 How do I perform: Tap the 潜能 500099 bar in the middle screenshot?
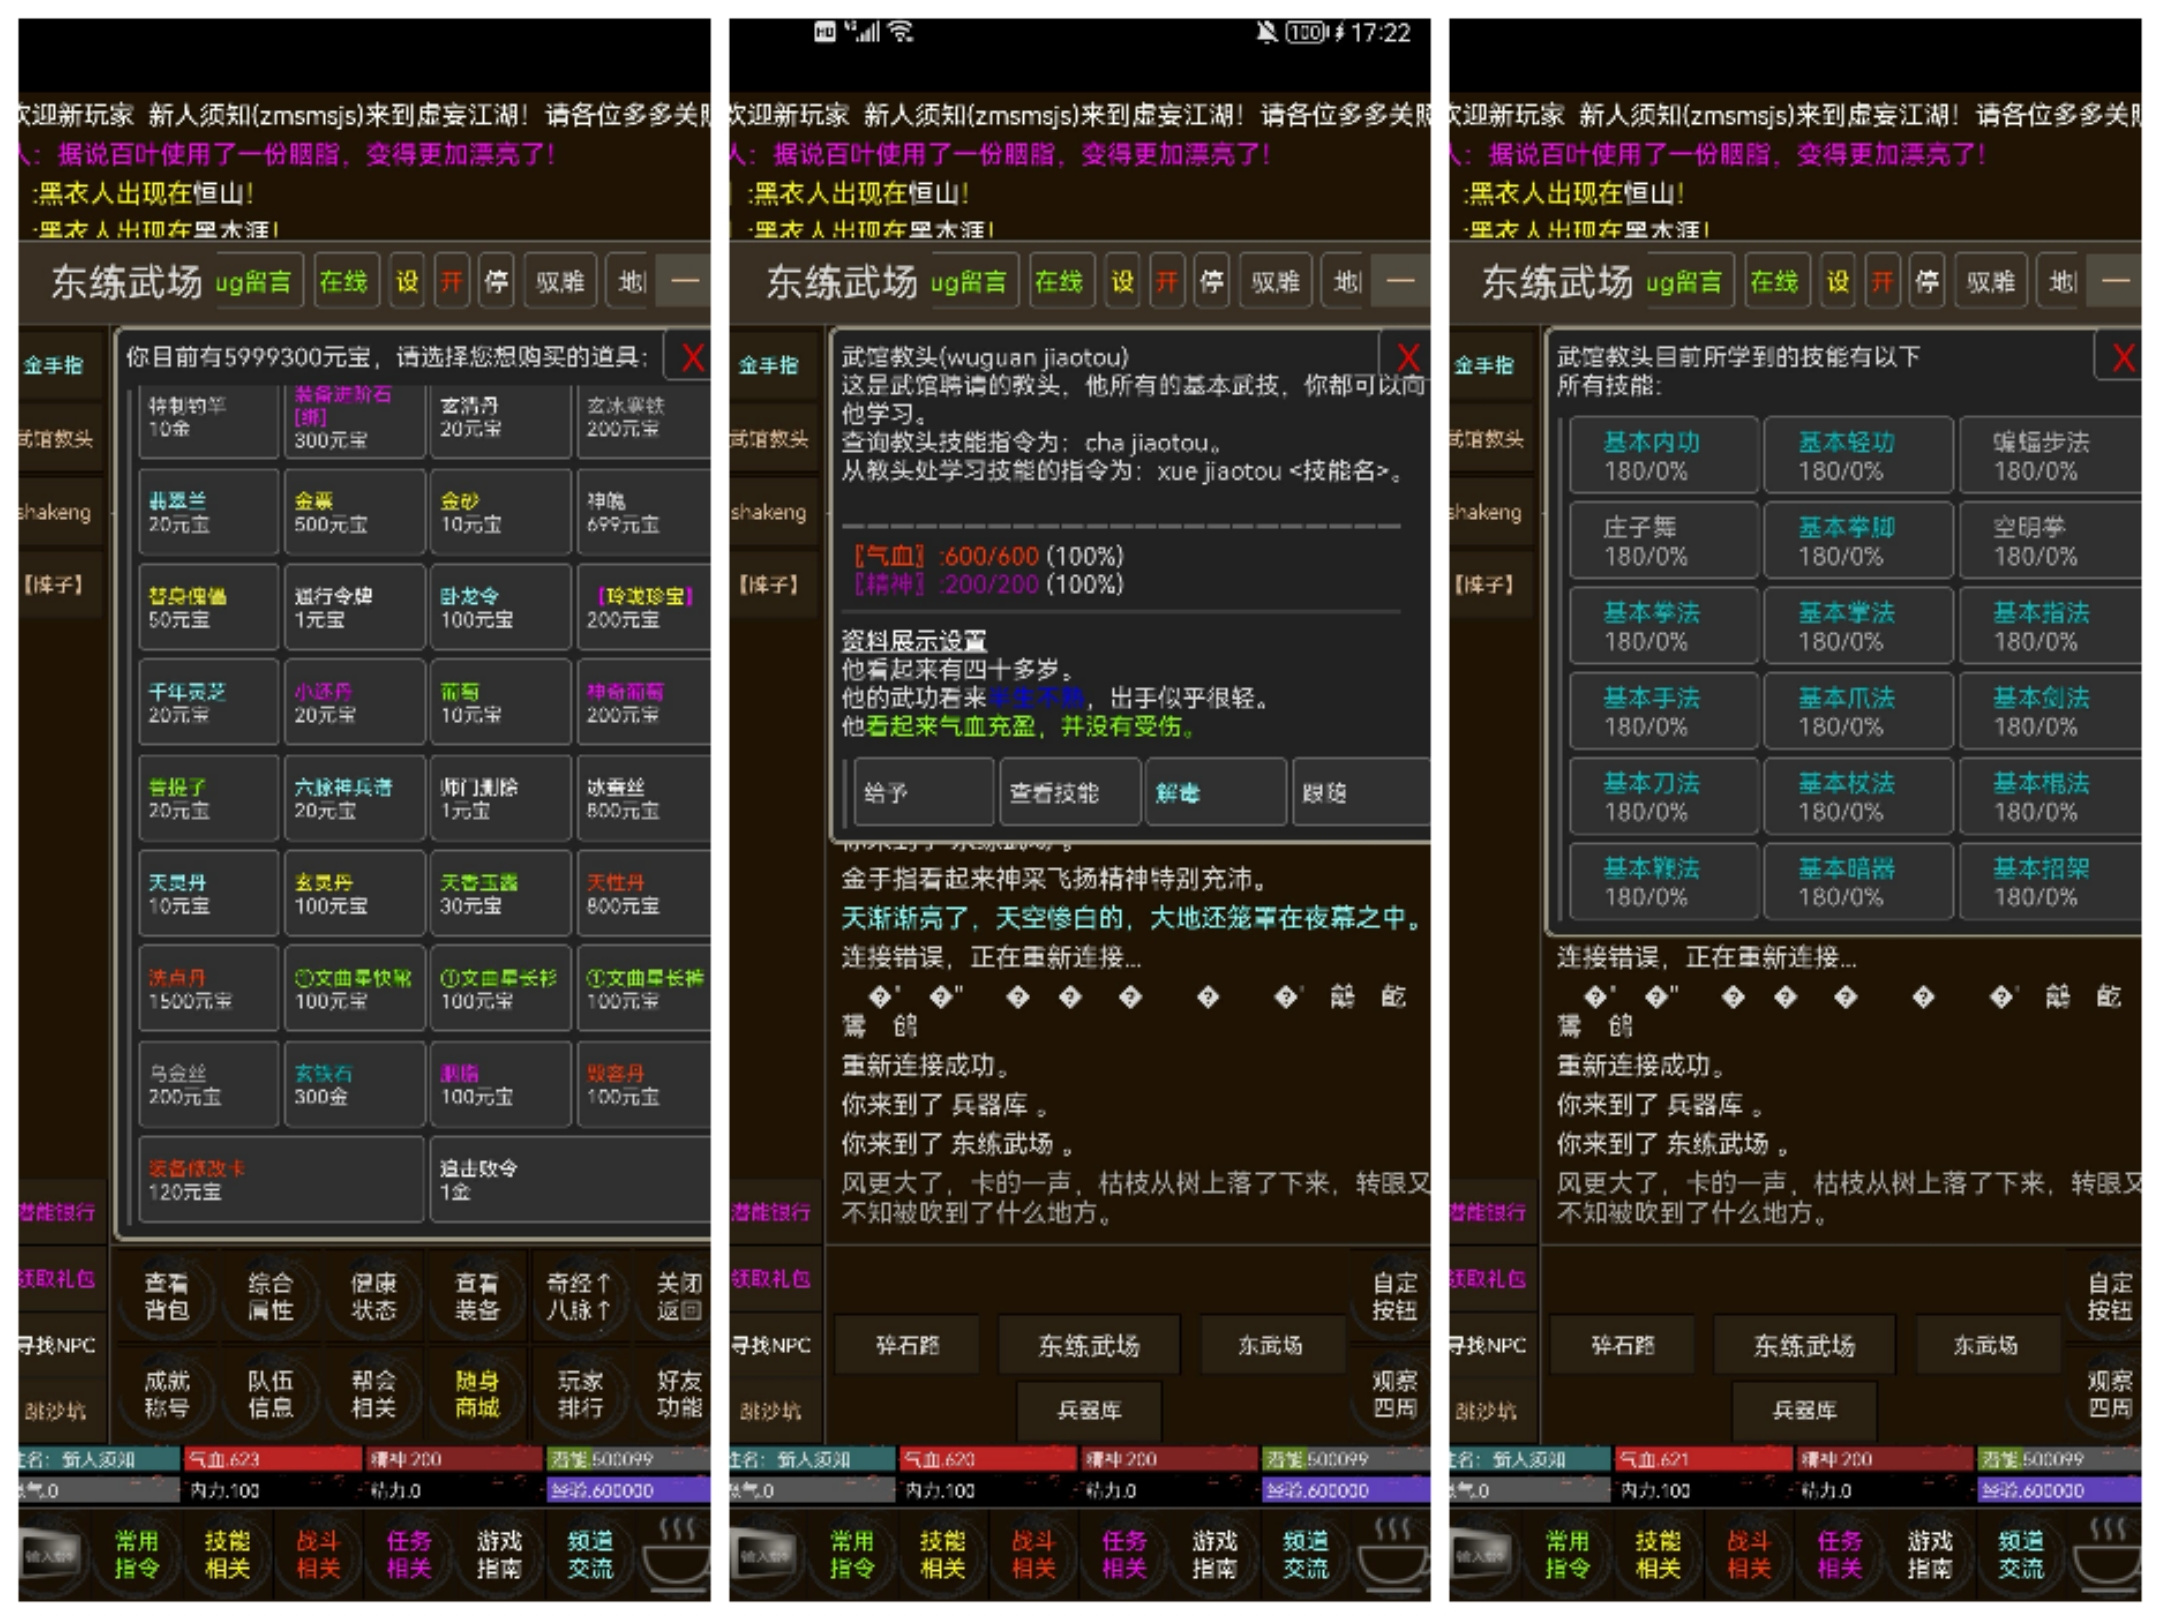click(1346, 1459)
